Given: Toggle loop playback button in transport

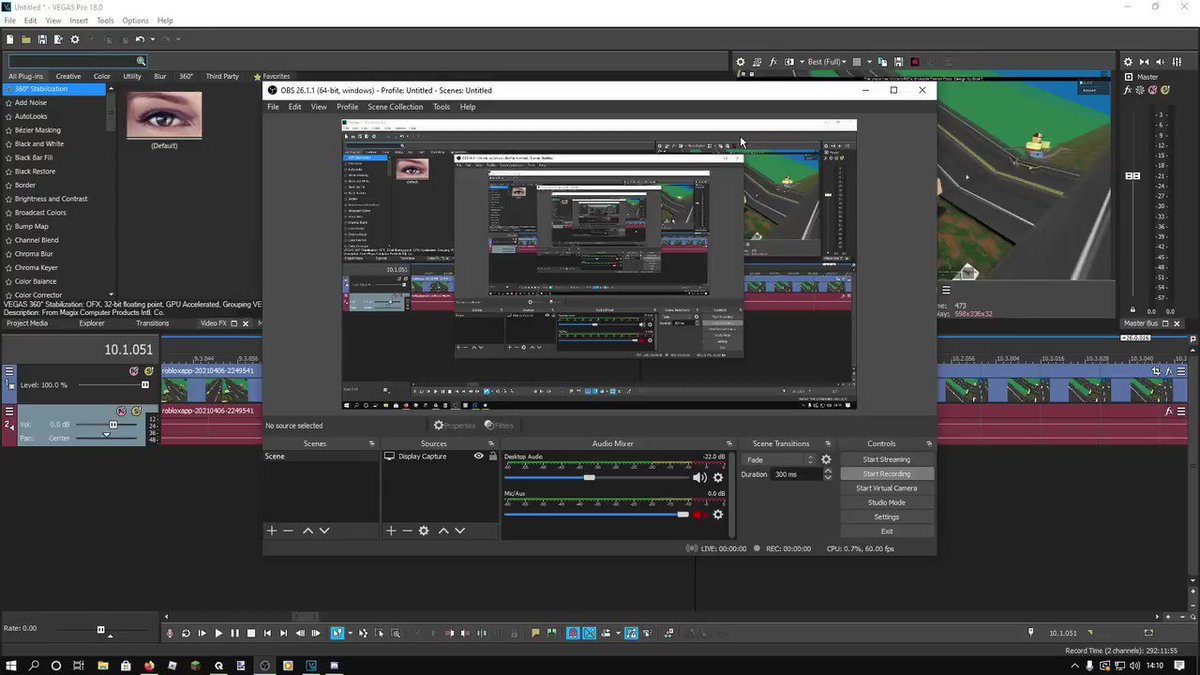Looking at the screenshot, I should [x=186, y=633].
